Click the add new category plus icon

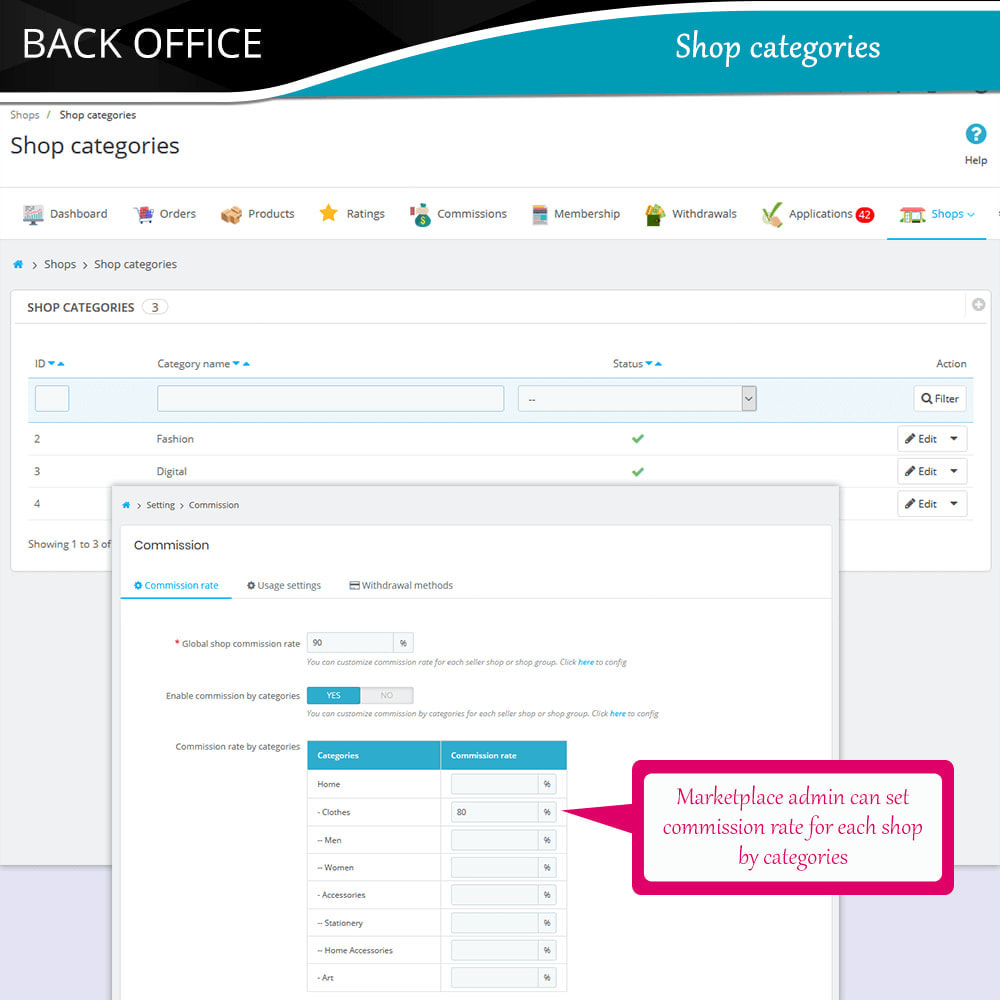(978, 305)
